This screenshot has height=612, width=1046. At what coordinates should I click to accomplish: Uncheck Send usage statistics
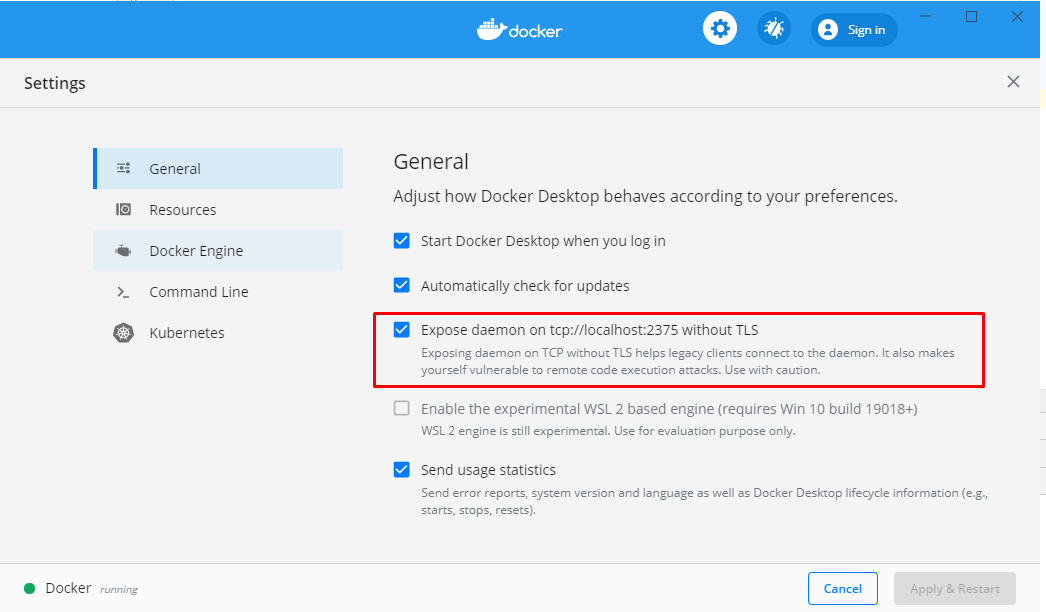(402, 470)
